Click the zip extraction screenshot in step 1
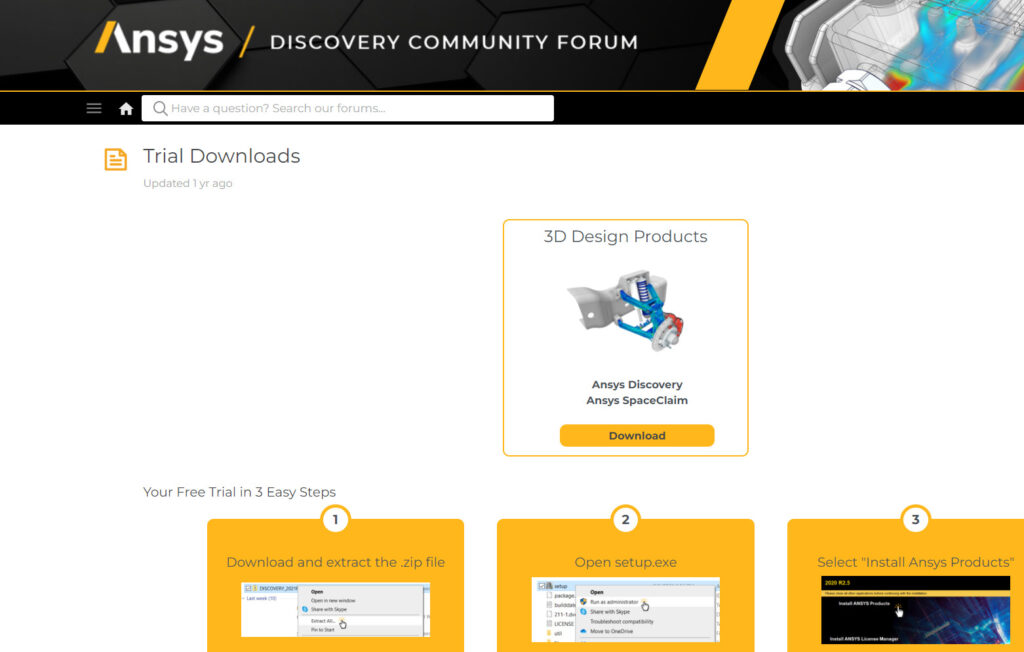This screenshot has height=652, width=1024. click(335, 608)
